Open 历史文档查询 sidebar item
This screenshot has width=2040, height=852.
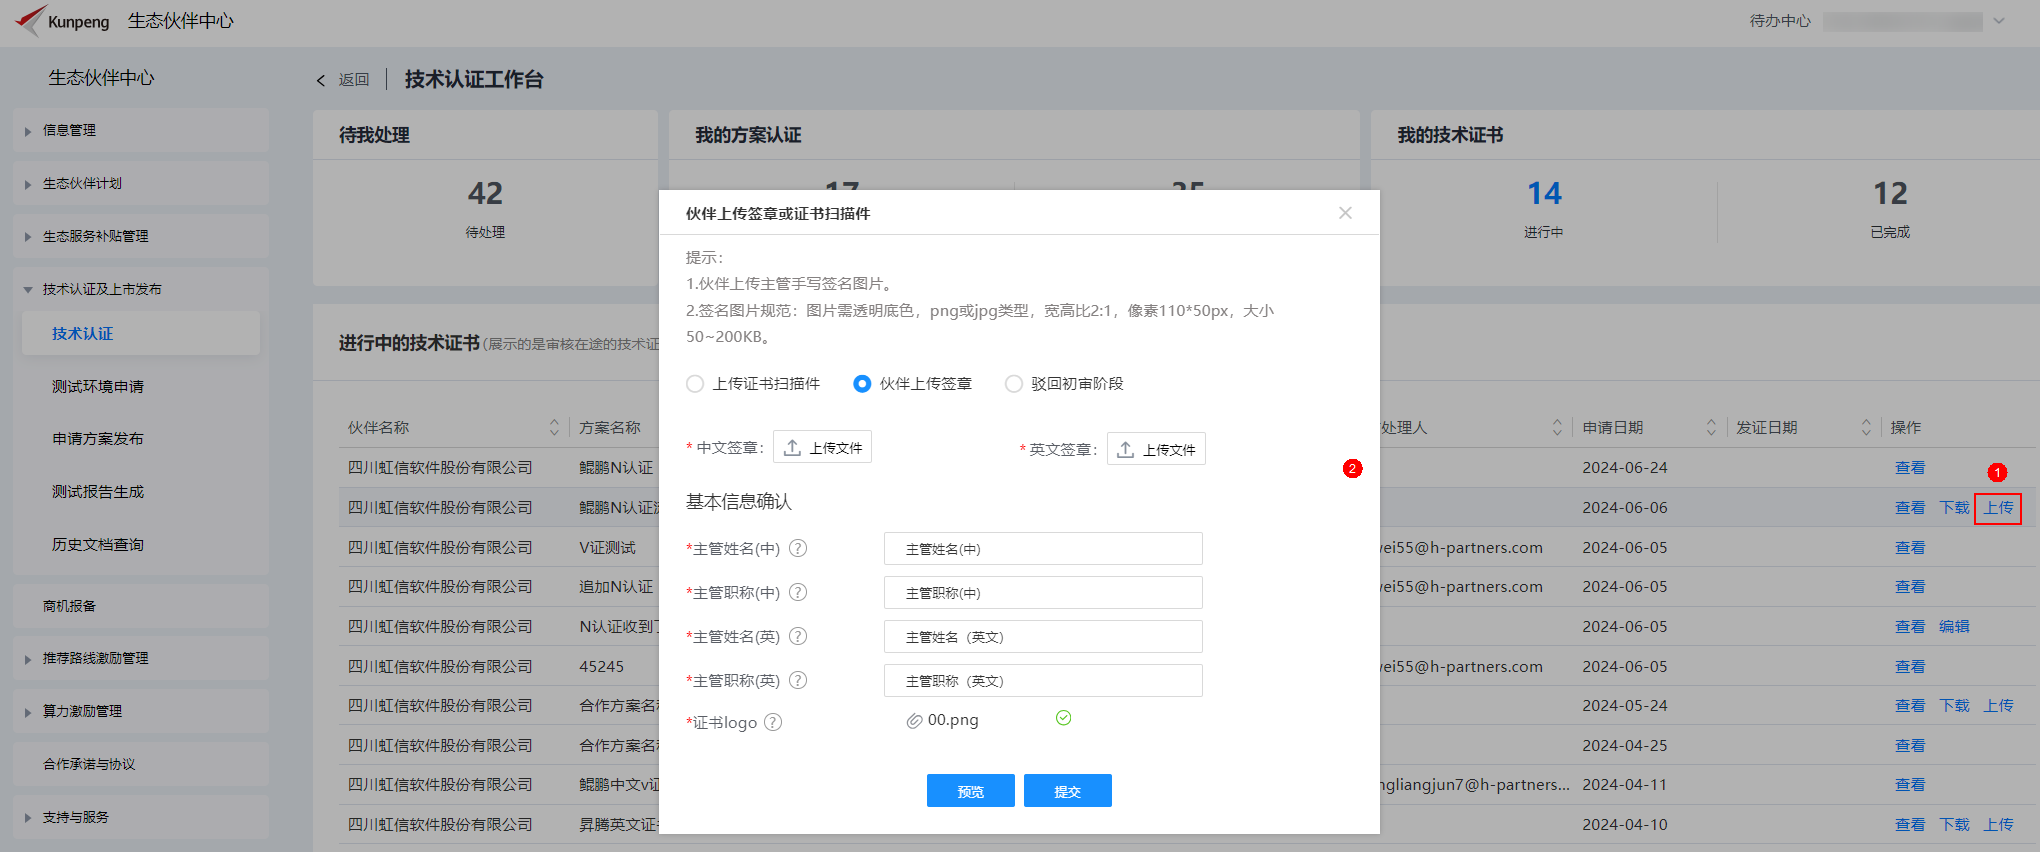(x=98, y=545)
